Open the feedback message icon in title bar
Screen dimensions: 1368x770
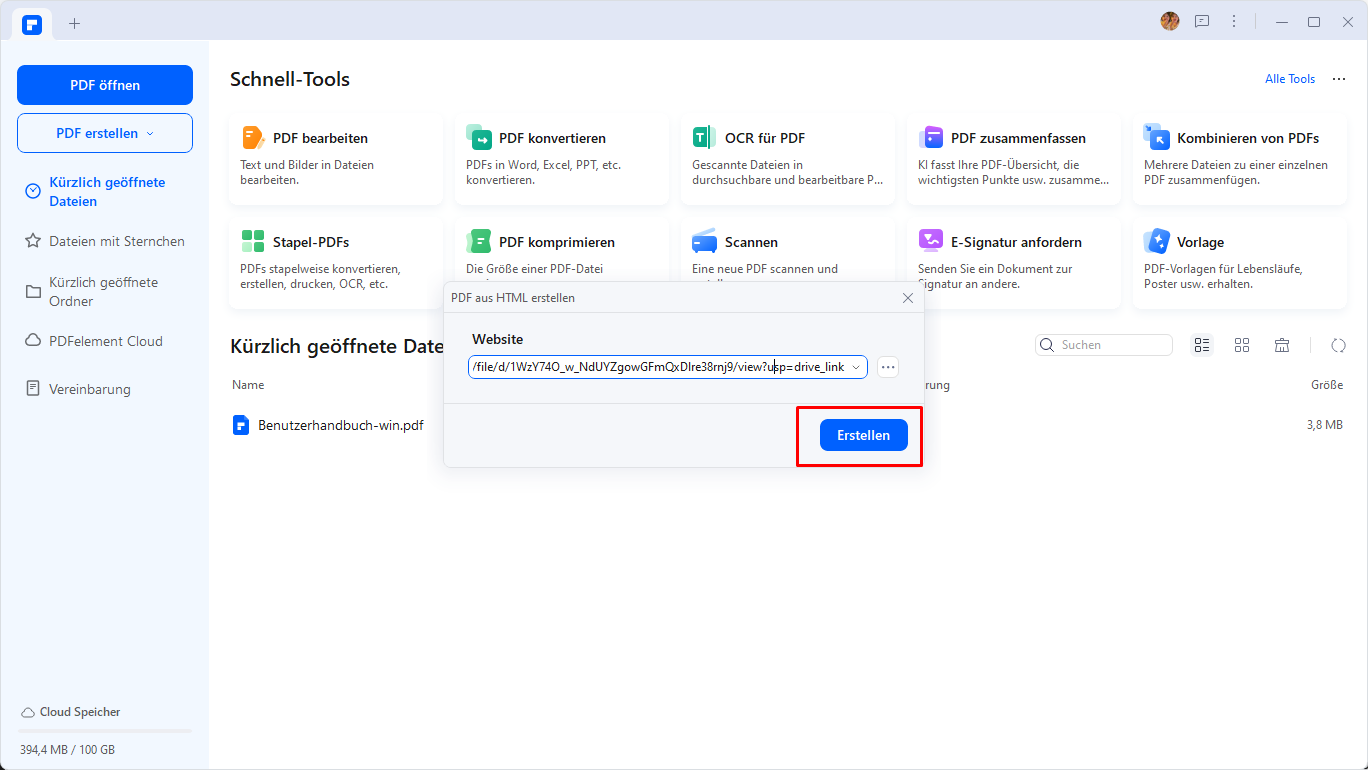1202,21
